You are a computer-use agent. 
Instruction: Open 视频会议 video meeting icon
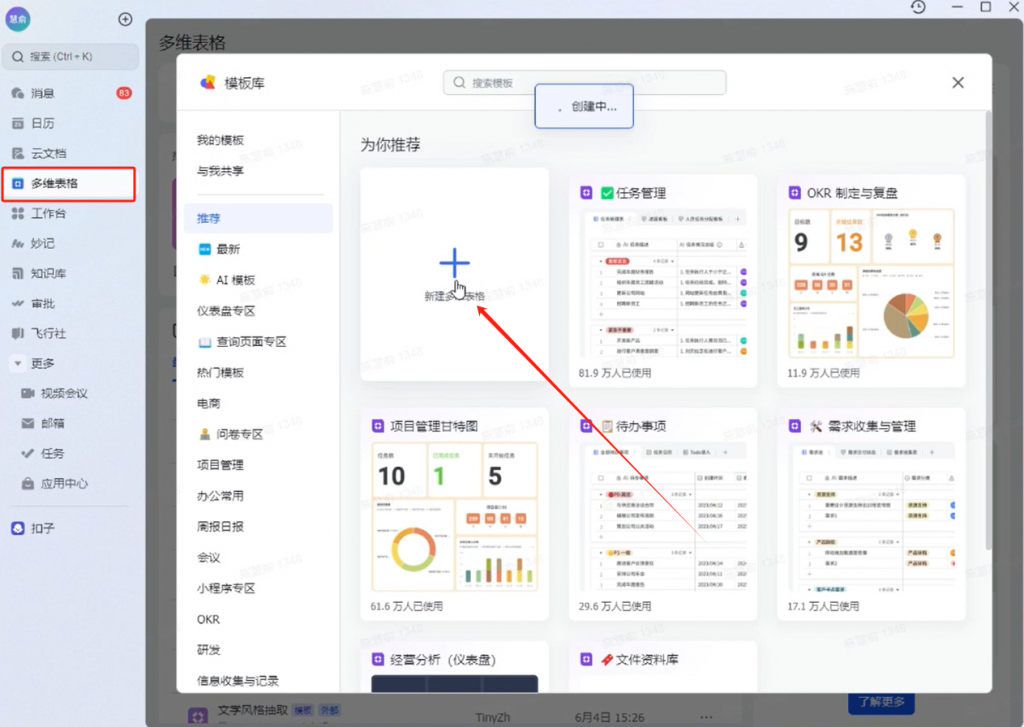27,393
